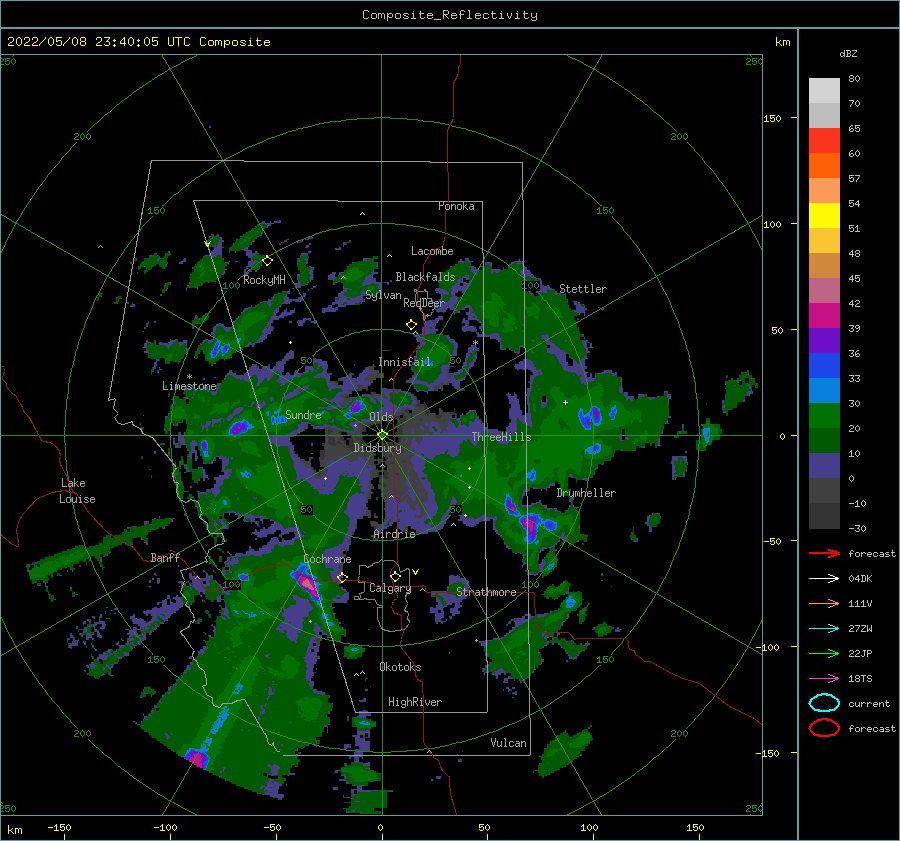Click the yellow diamond marker near RockyMH
The width and height of the screenshot is (900, 841).
267,261
